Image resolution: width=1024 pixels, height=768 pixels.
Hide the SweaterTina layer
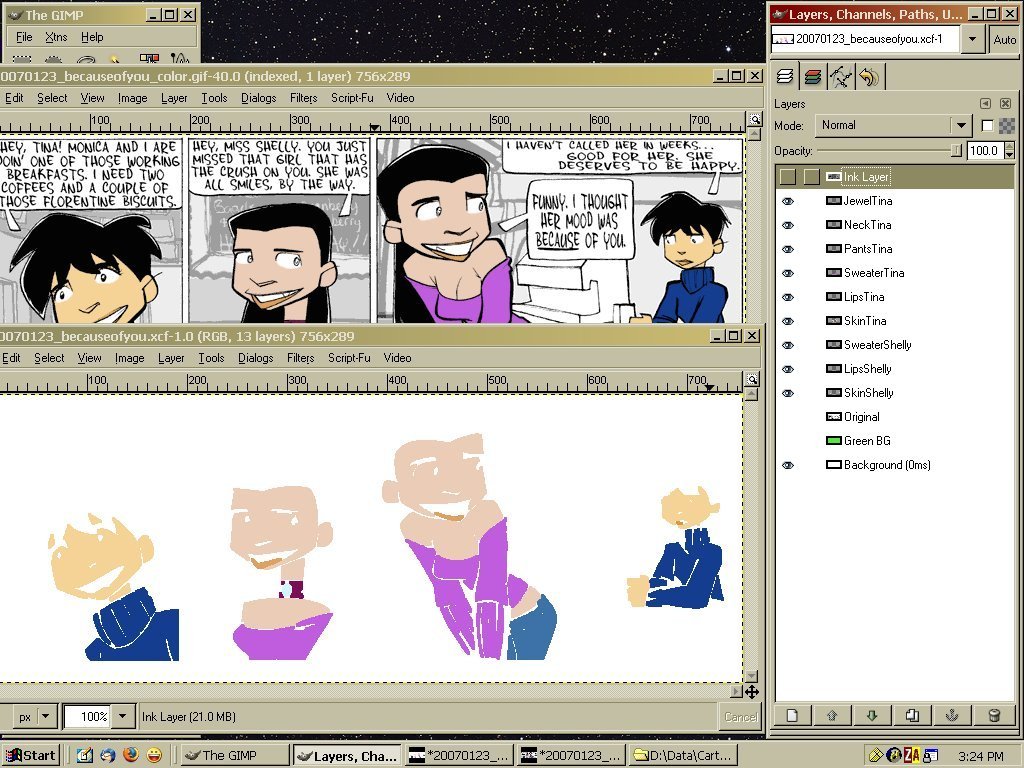tap(788, 273)
